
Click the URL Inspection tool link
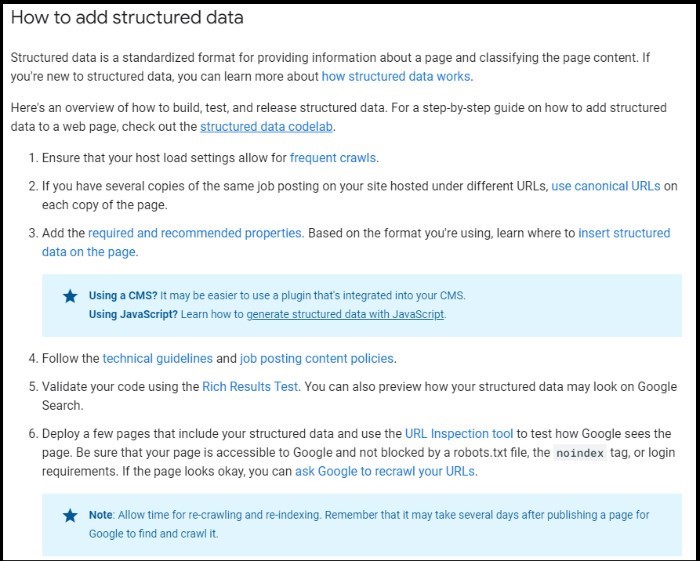pos(459,434)
